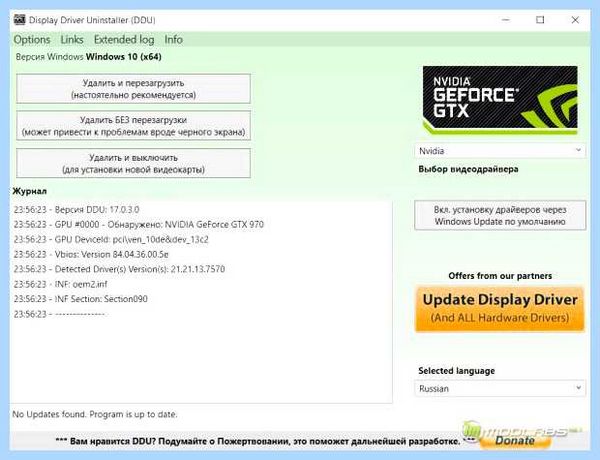
Task: Click 'Удалить и перезагрузить' button
Action: pyautogui.click(x=134, y=89)
